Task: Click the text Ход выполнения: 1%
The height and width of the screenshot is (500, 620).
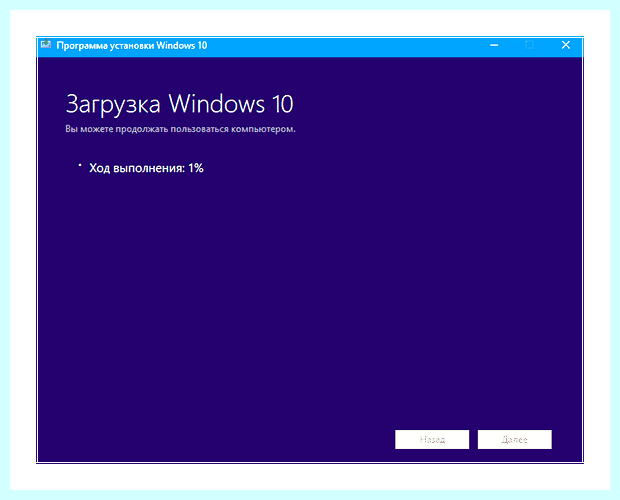Action: 146,168
